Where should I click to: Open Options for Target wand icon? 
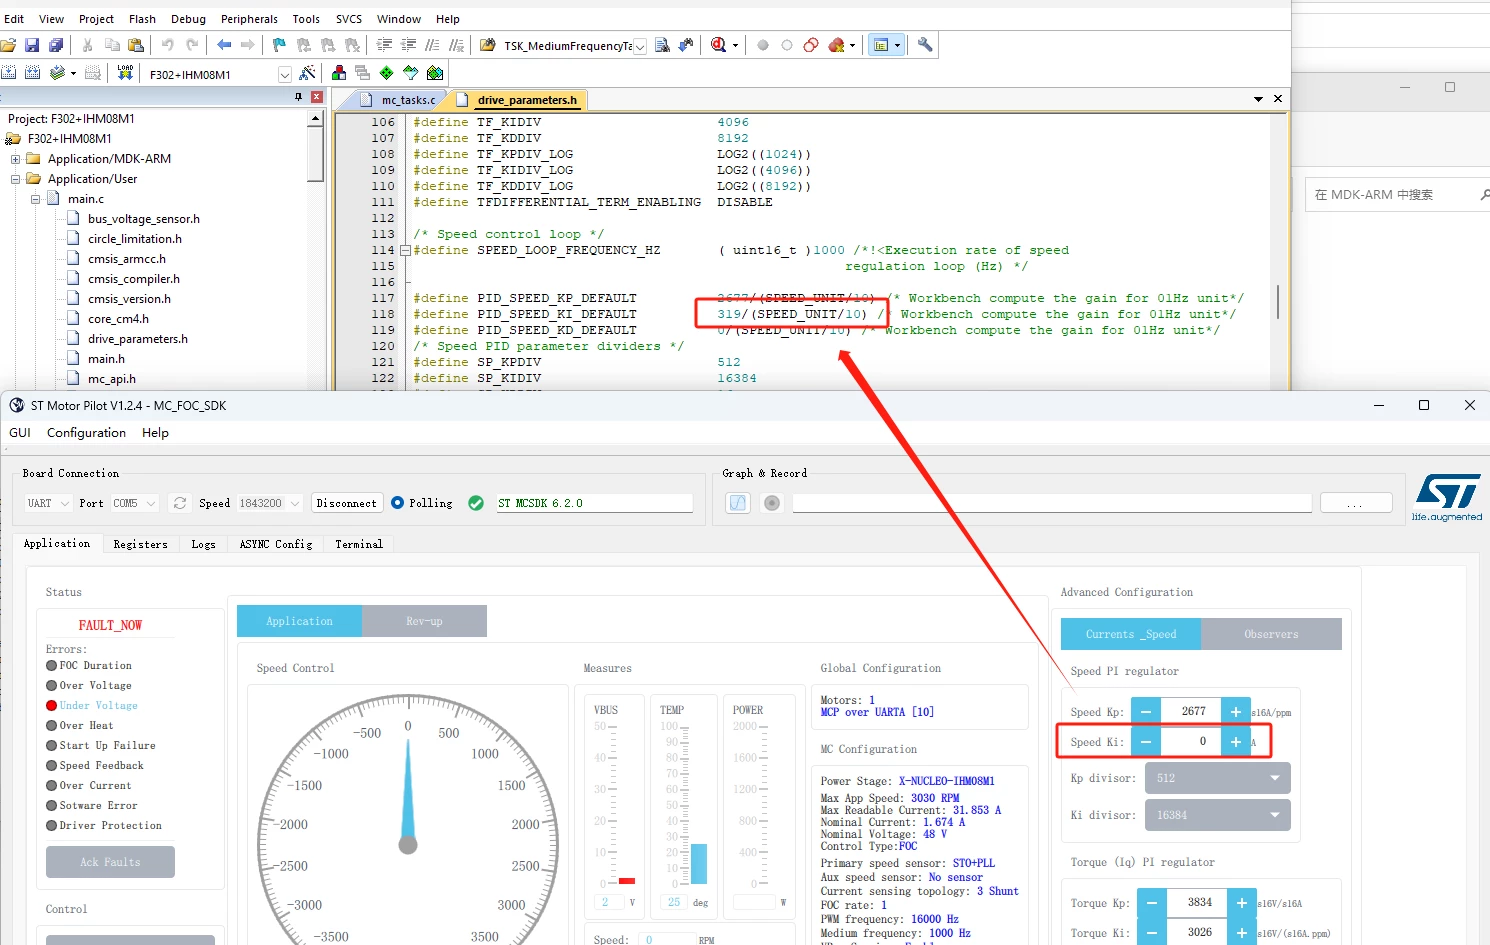point(307,73)
